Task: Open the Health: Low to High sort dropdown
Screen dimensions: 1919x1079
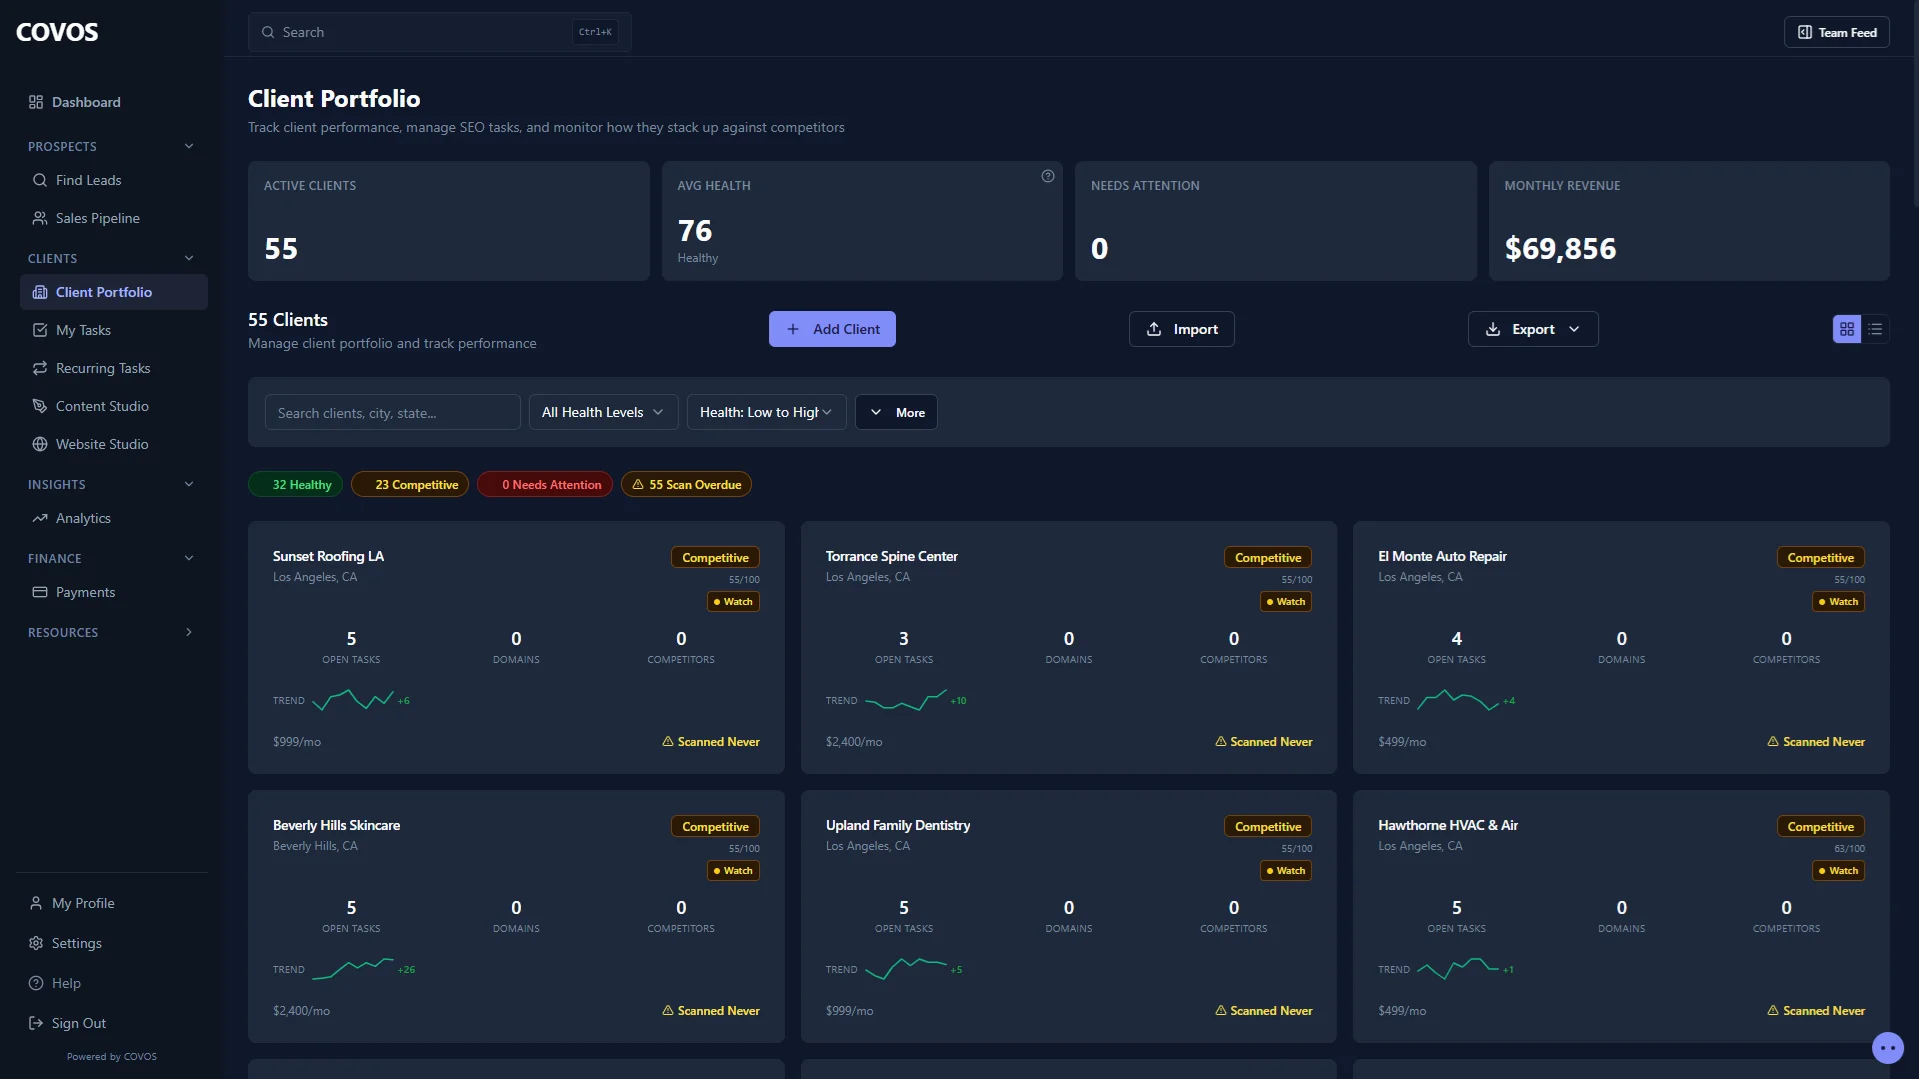Action: click(x=765, y=411)
